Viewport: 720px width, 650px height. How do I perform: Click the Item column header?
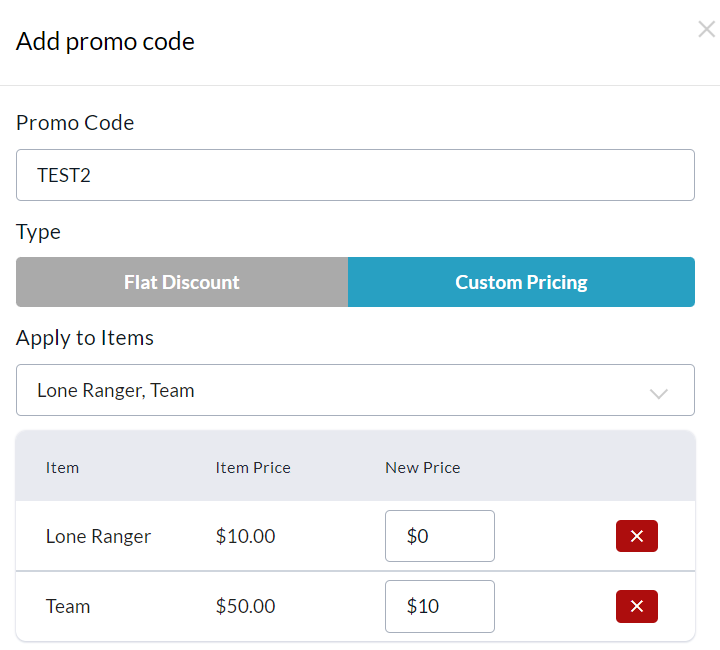(x=62, y=467)
